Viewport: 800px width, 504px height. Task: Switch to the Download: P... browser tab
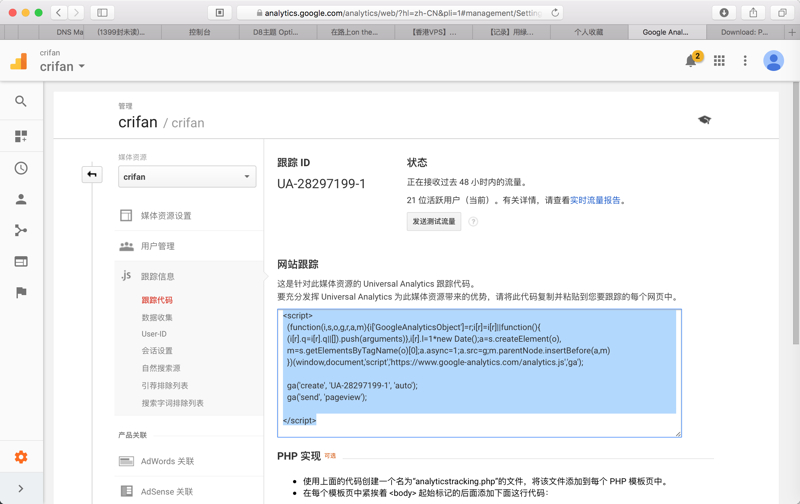click(745, 32)
